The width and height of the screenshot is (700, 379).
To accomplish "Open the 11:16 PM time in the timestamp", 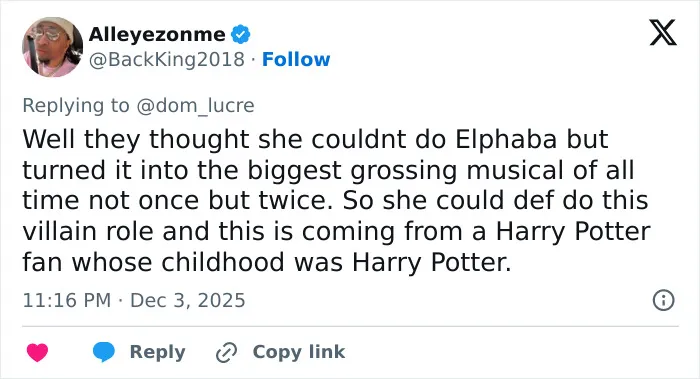I will 67,300.
